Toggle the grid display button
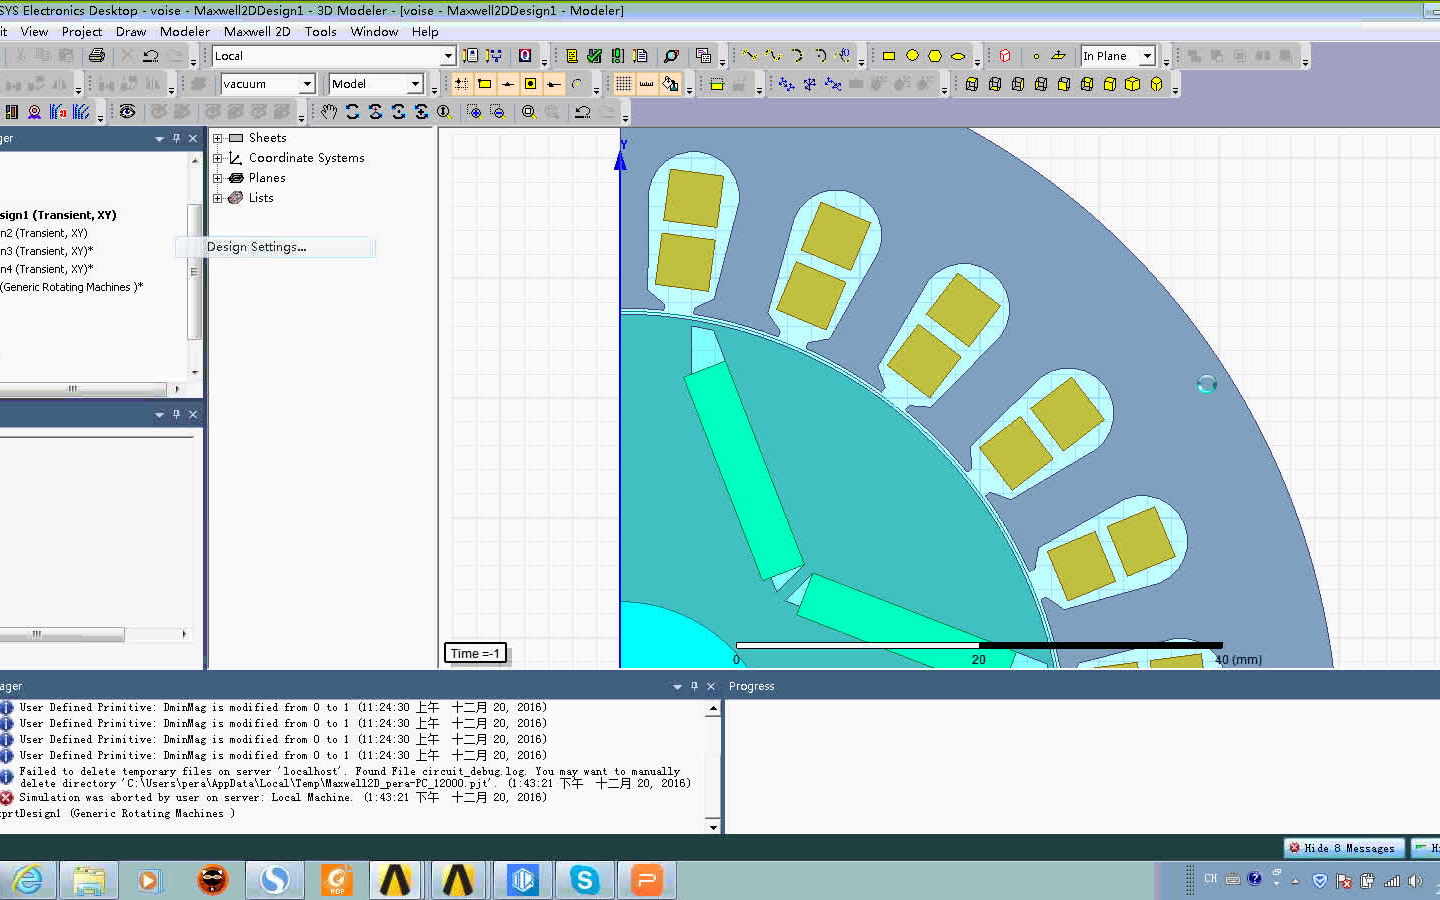 [x=623, y=84]
